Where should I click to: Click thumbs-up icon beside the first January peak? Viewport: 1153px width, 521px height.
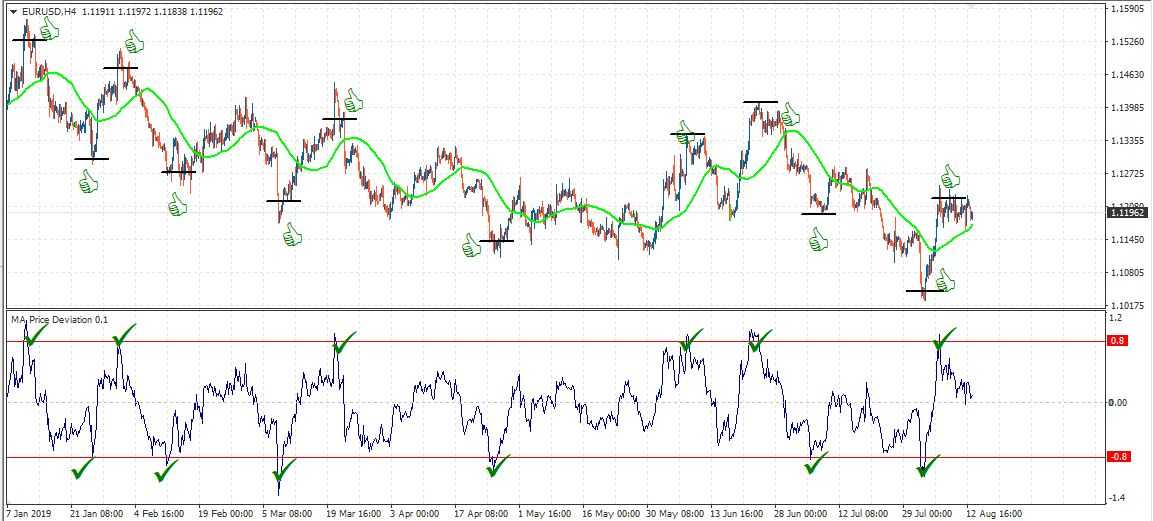point(49,28)
